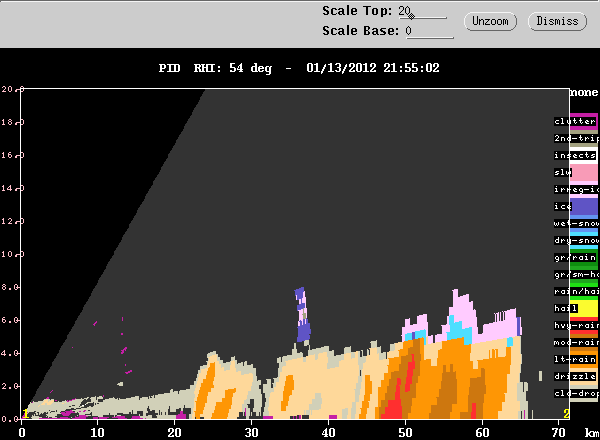Click the yellow '1' endpoint marker
This screenshot has height=440, width=600.
[x=25, y=414]
